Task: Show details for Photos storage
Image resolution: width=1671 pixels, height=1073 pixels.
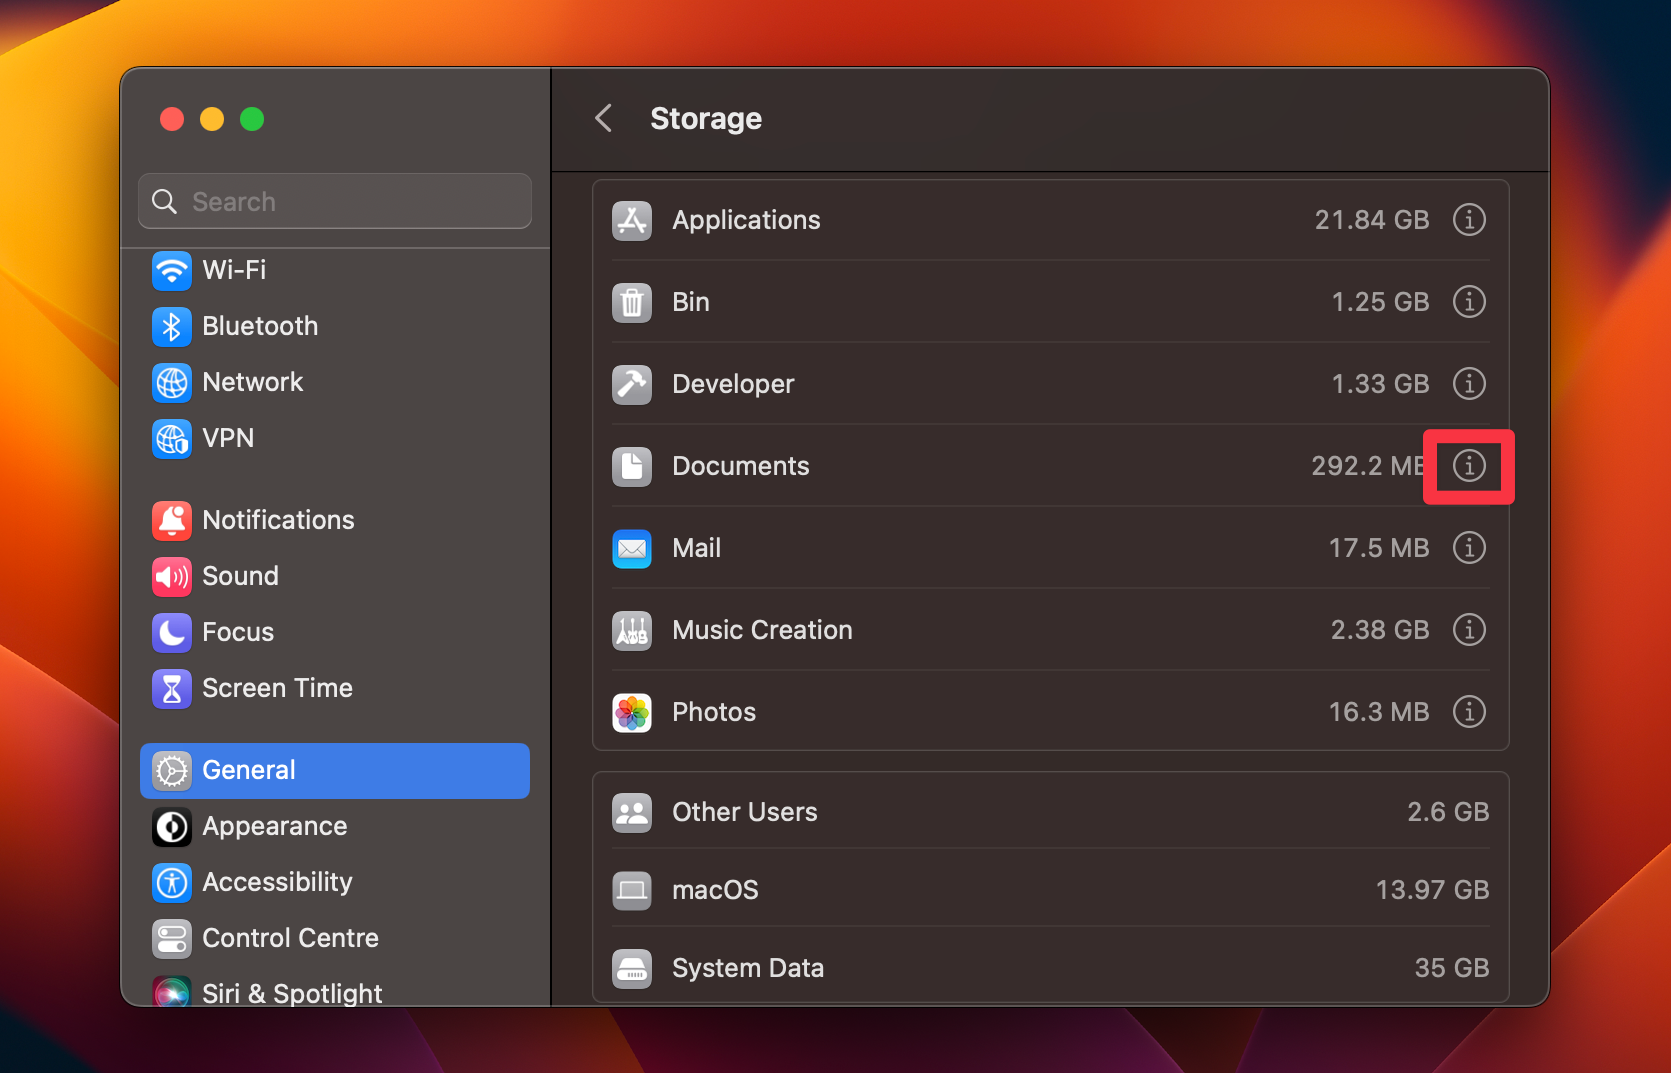Action: (1468, 712)
